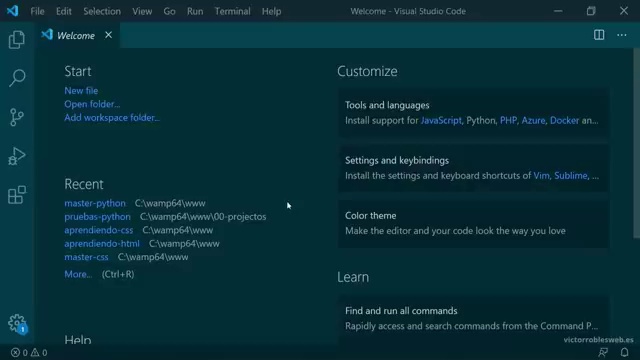Install Docker support link
Screen dimensions: 640x360
pyautogui.click(x=564, y=120)
